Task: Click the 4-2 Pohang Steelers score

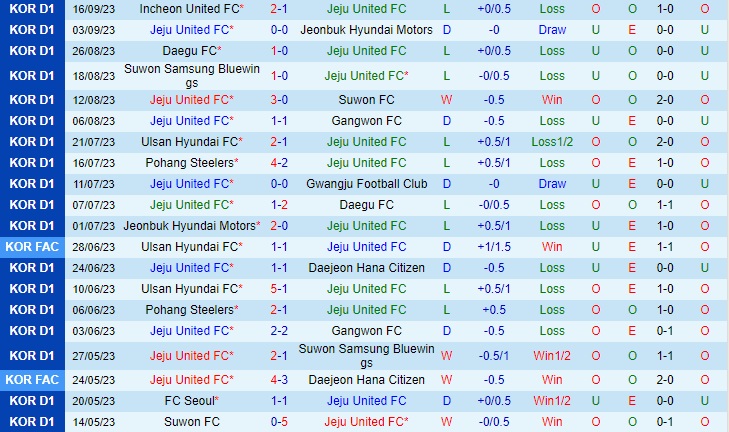Action: pyautogui.click(x=279, y=163)
